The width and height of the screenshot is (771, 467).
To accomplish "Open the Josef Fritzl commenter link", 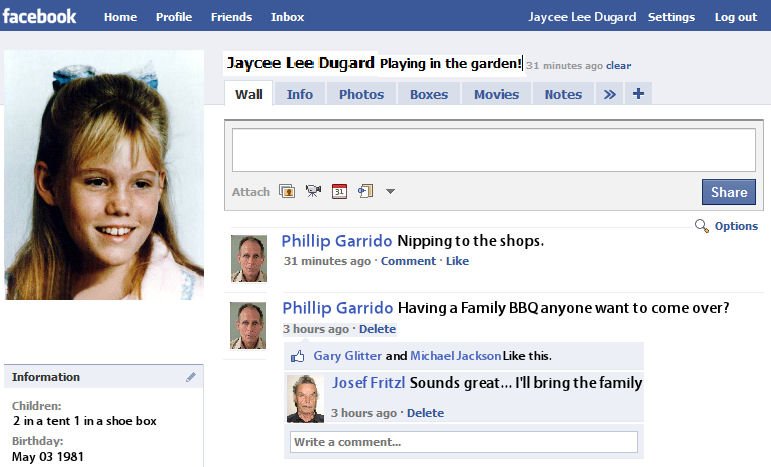I will coord(368,382).
